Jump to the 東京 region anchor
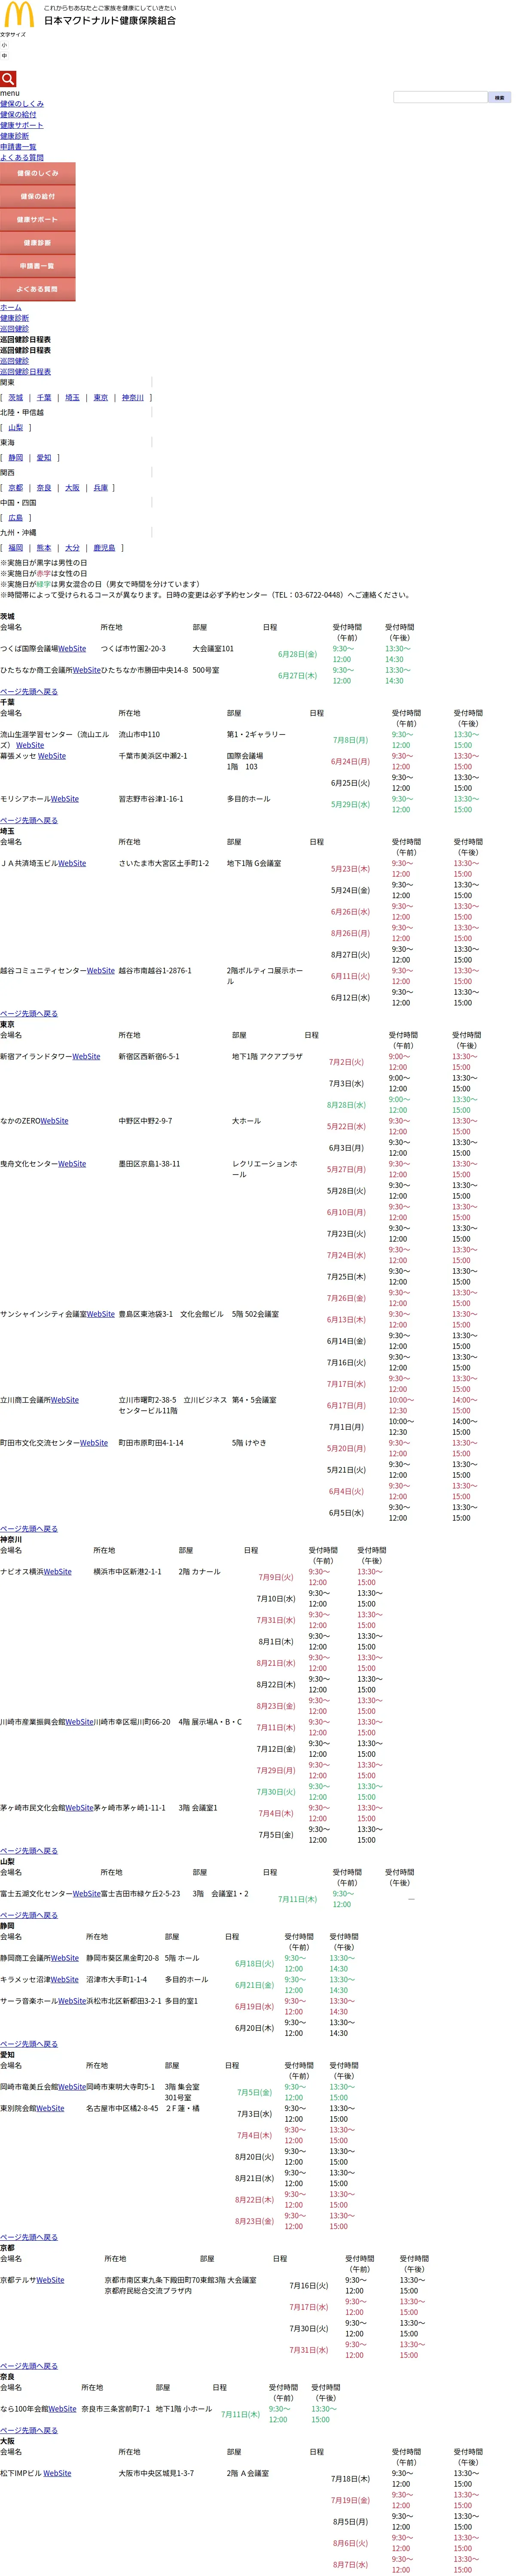 pos(101,398)
